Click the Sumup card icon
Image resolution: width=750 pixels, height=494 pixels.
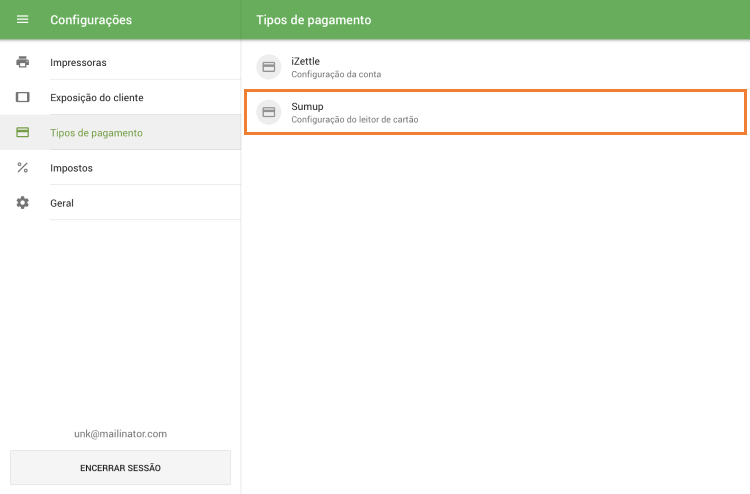coord(268,112)
